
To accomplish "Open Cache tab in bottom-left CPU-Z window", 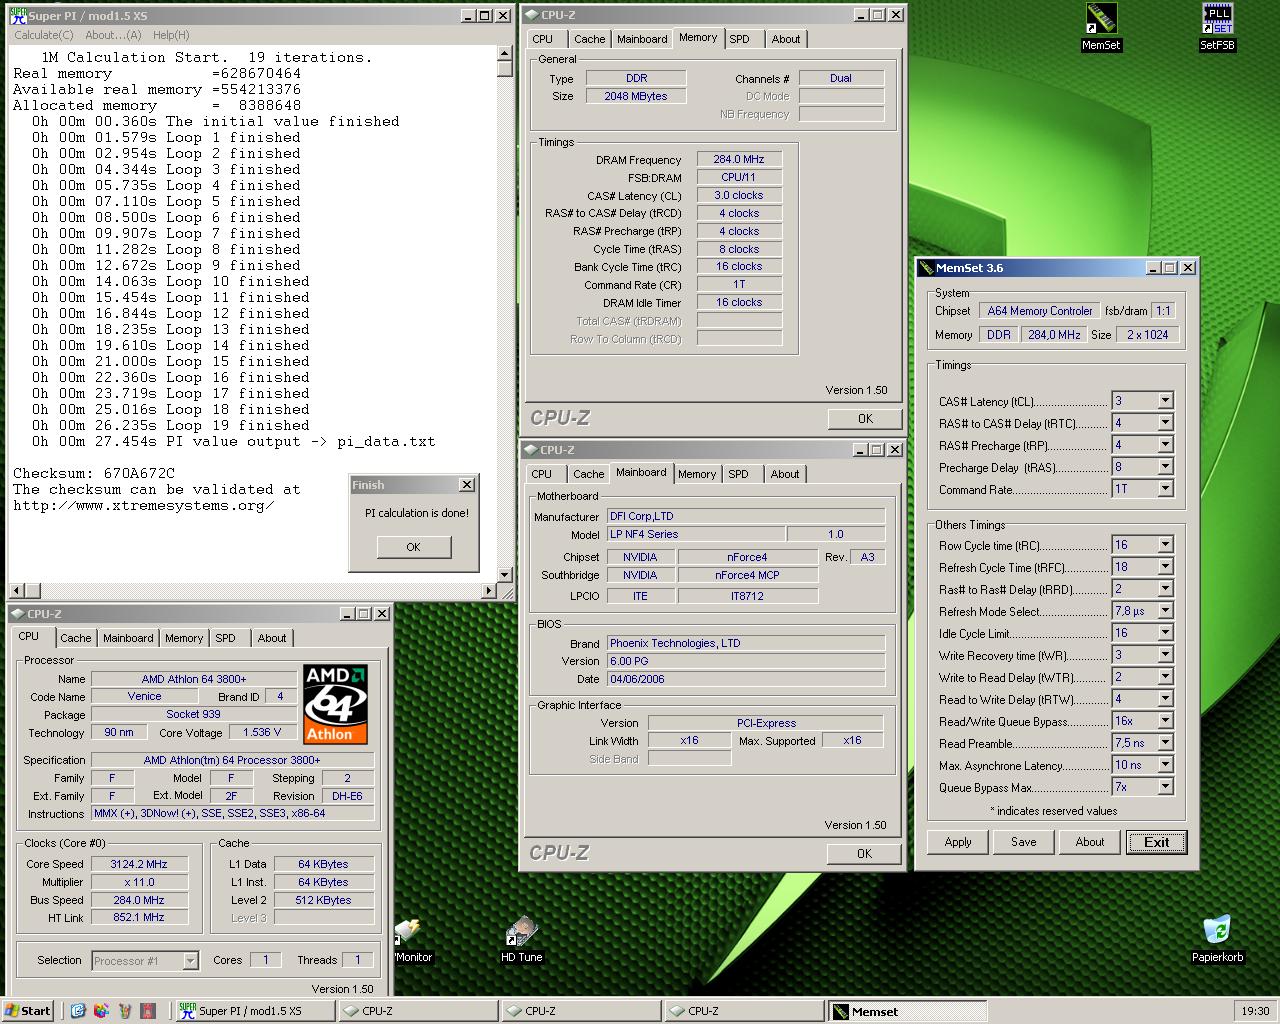I will (75, 638).
